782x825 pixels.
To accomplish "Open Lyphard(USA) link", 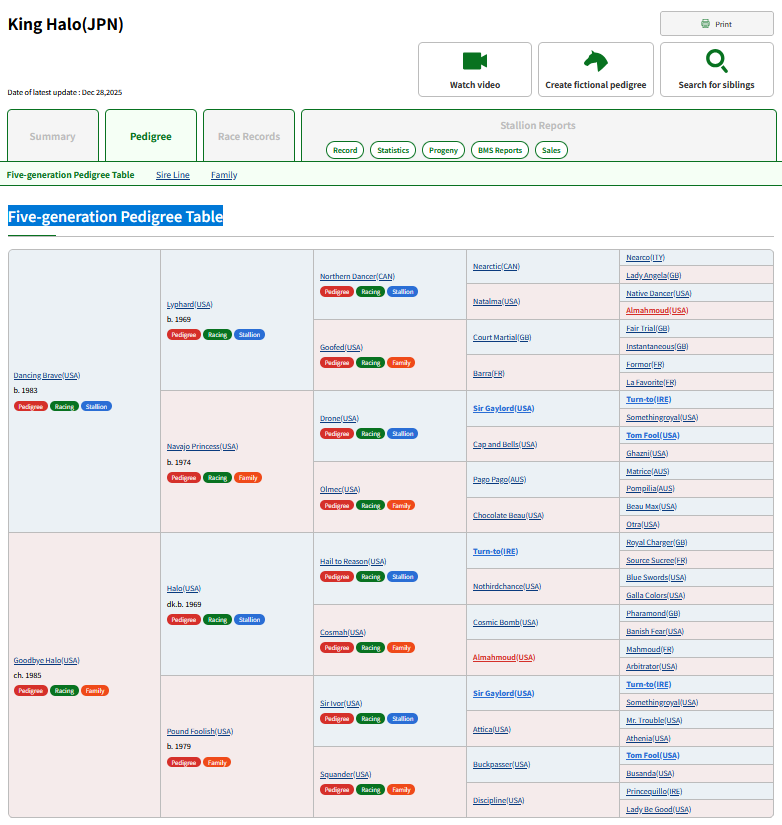I will [x=189, y=304].
